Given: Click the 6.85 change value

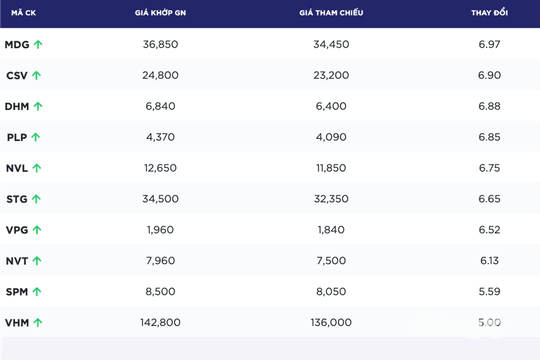Looking at the screenshot, I should pos(489,137).
